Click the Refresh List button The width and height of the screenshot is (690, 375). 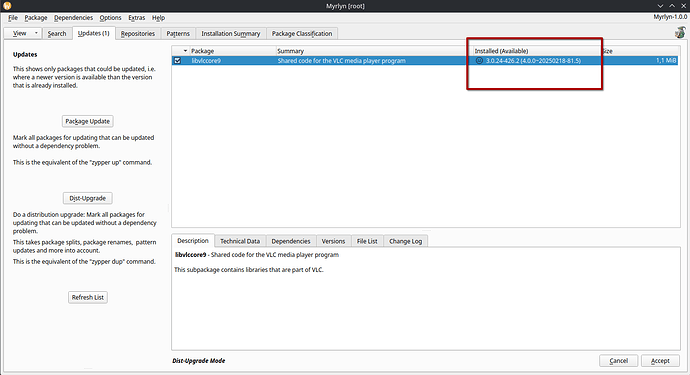pos(88,297)
